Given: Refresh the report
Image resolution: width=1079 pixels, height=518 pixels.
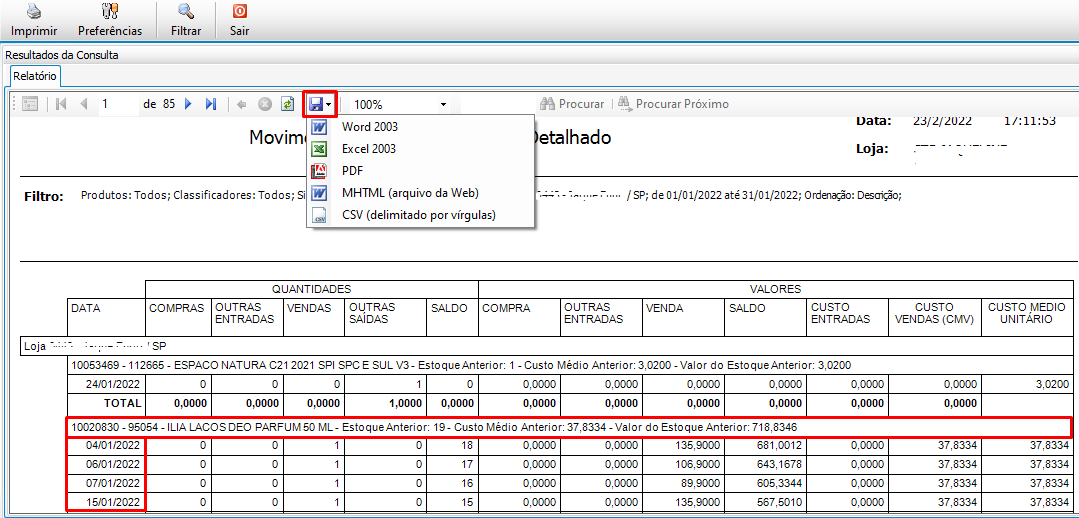Looking at the screenshot, I should pos(288,105).
